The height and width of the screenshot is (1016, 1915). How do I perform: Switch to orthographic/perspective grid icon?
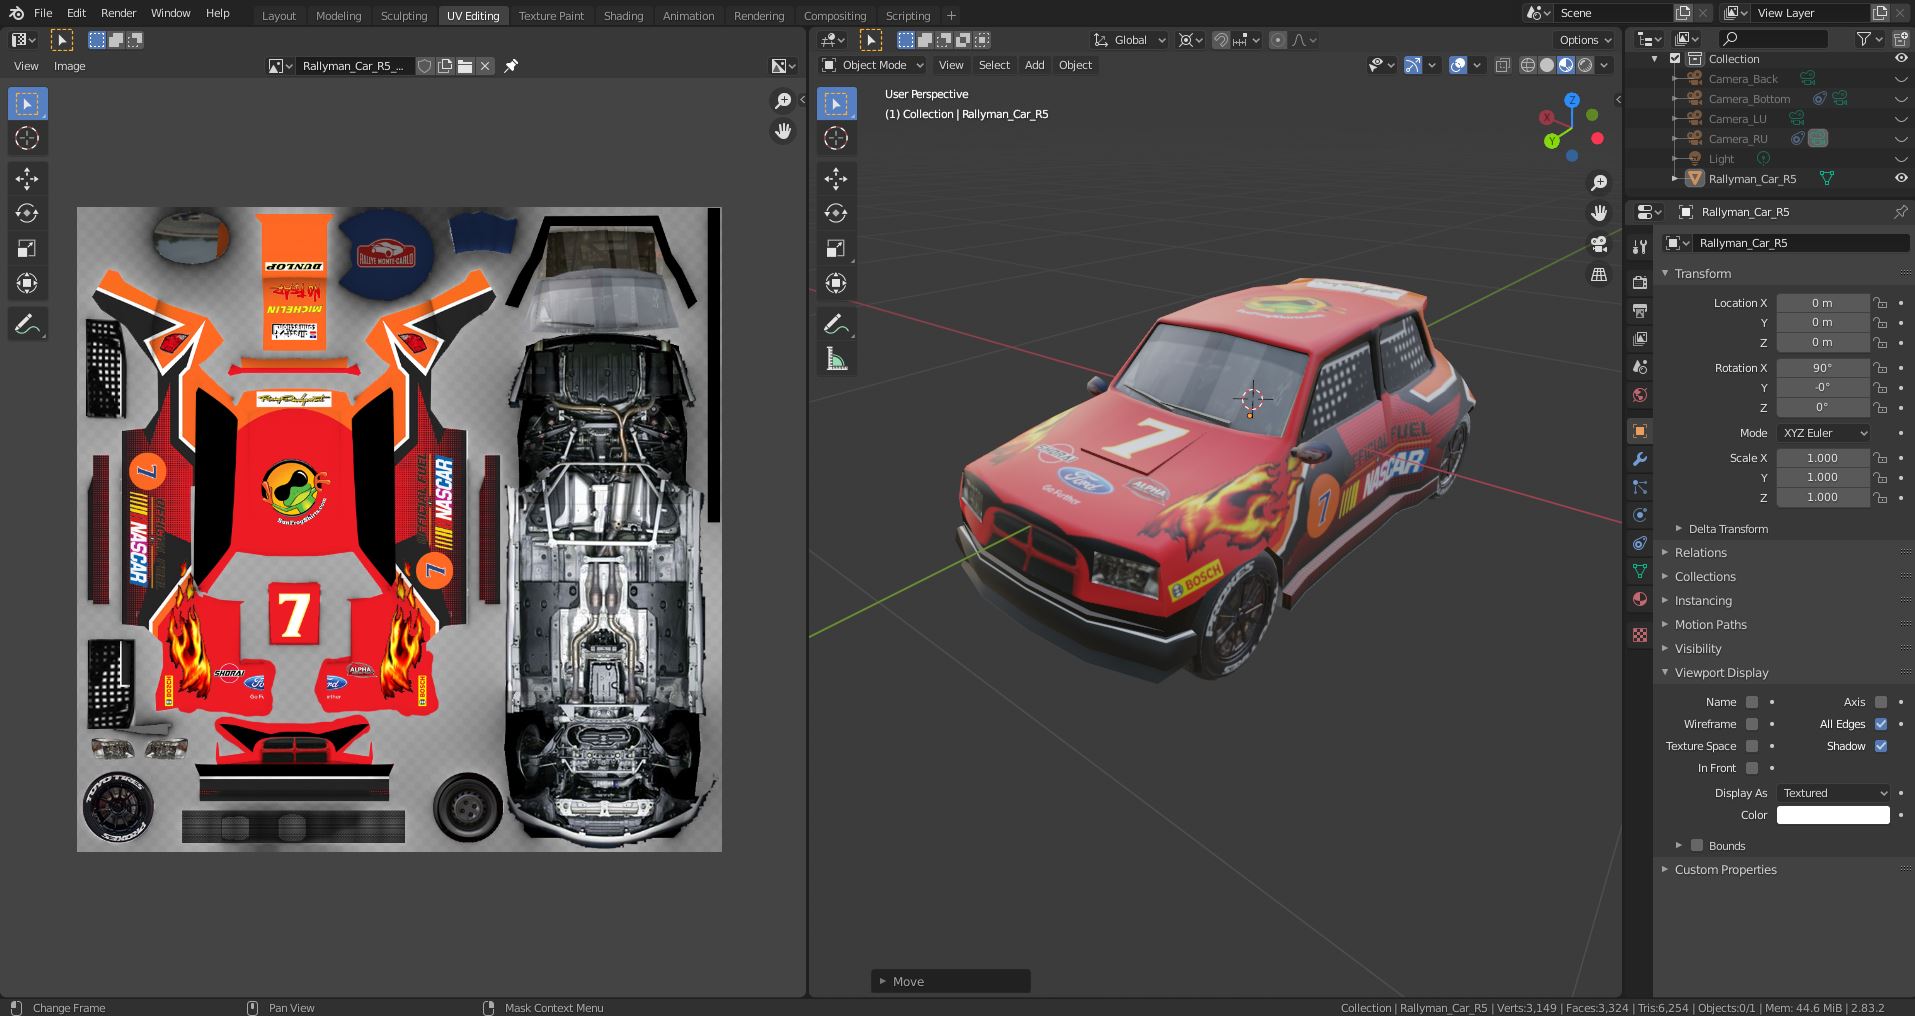click(x=1599, y=274)
